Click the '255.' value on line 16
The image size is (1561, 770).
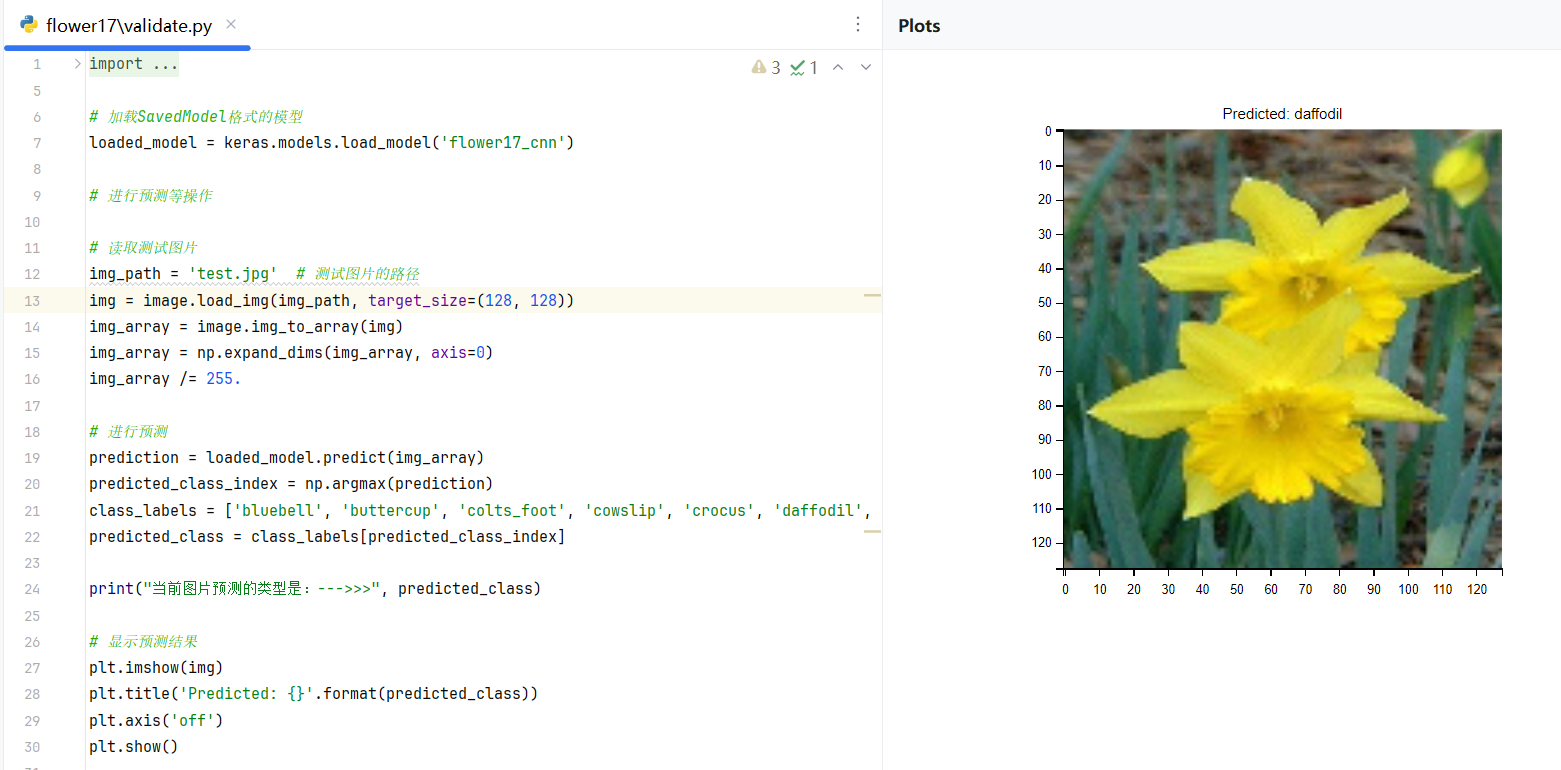coord(224,378)
